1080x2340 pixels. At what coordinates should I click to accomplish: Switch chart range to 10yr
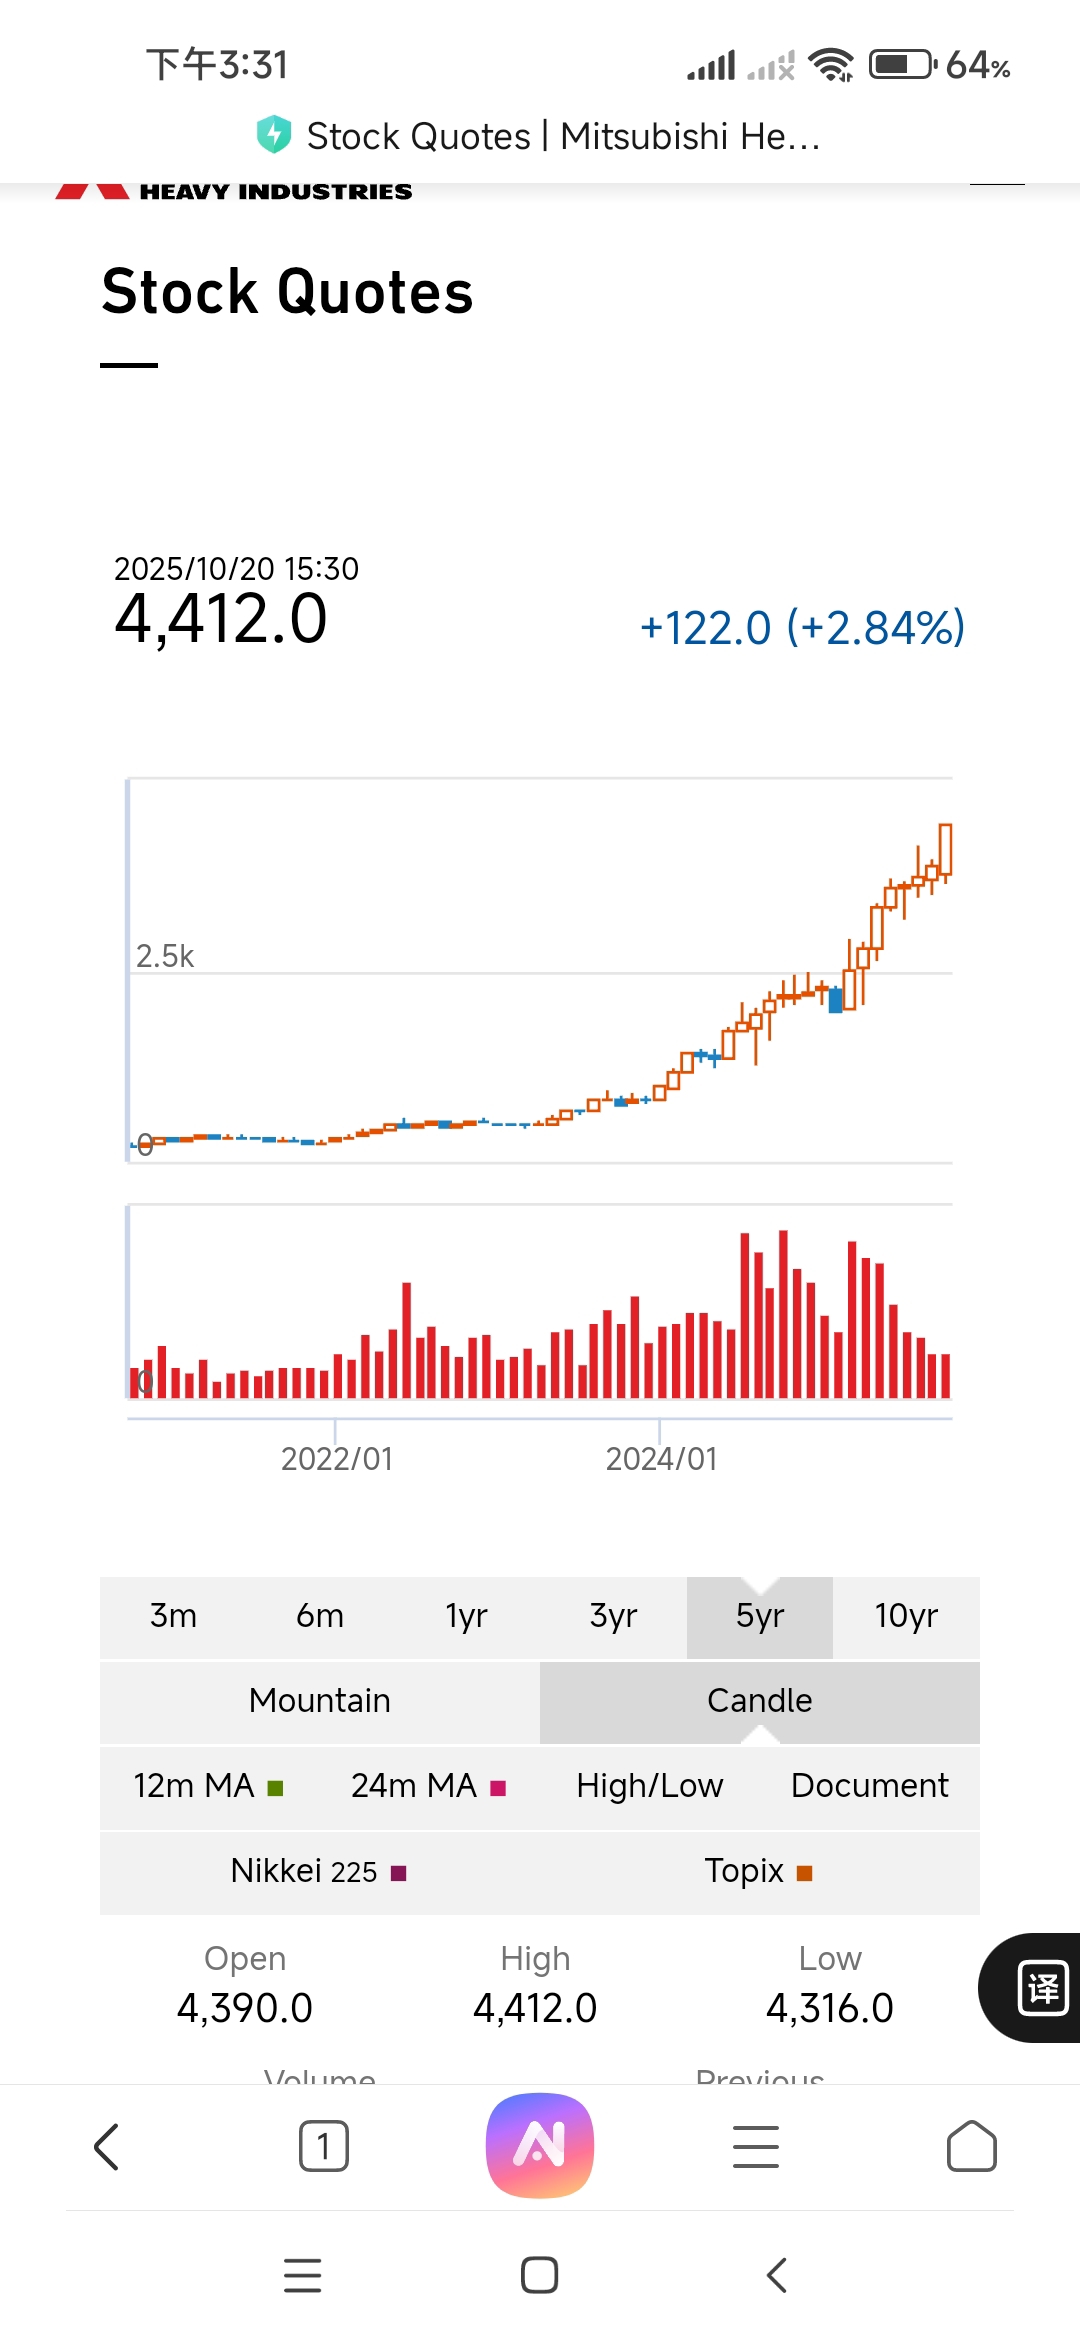tap(906, 1616)
